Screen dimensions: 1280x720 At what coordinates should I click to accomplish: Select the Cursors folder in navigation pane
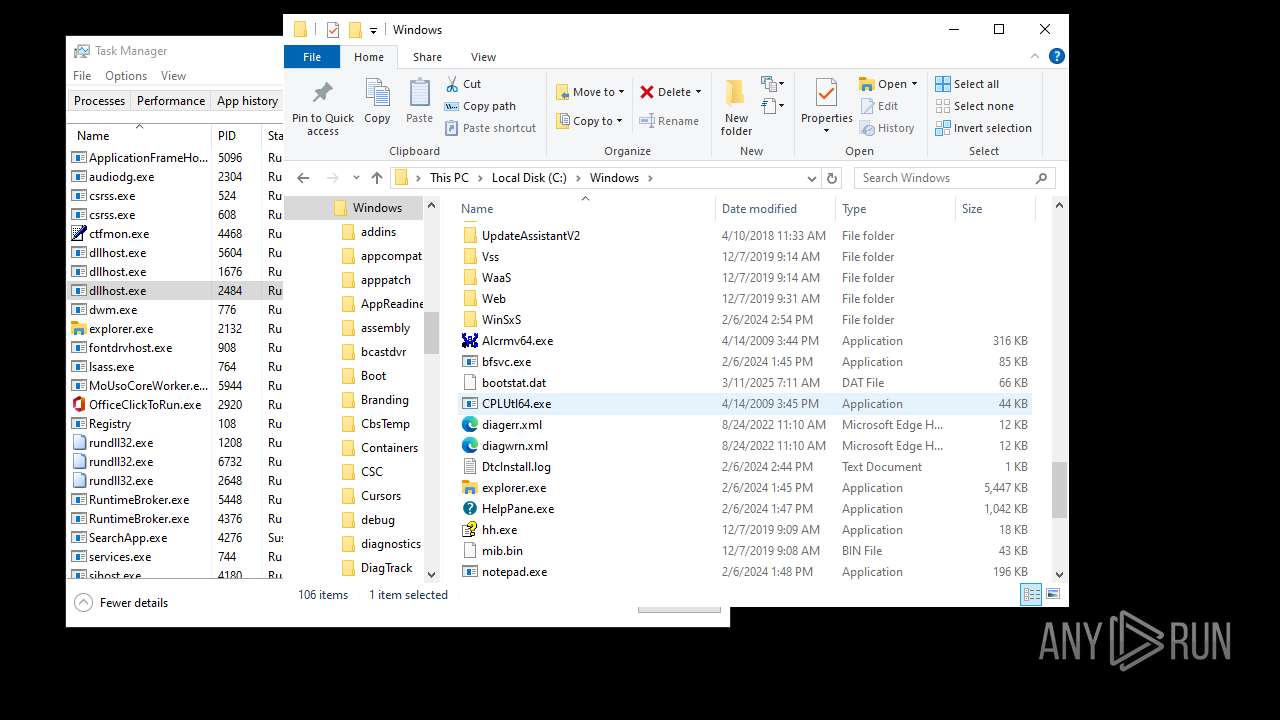[x=380, y=496]
